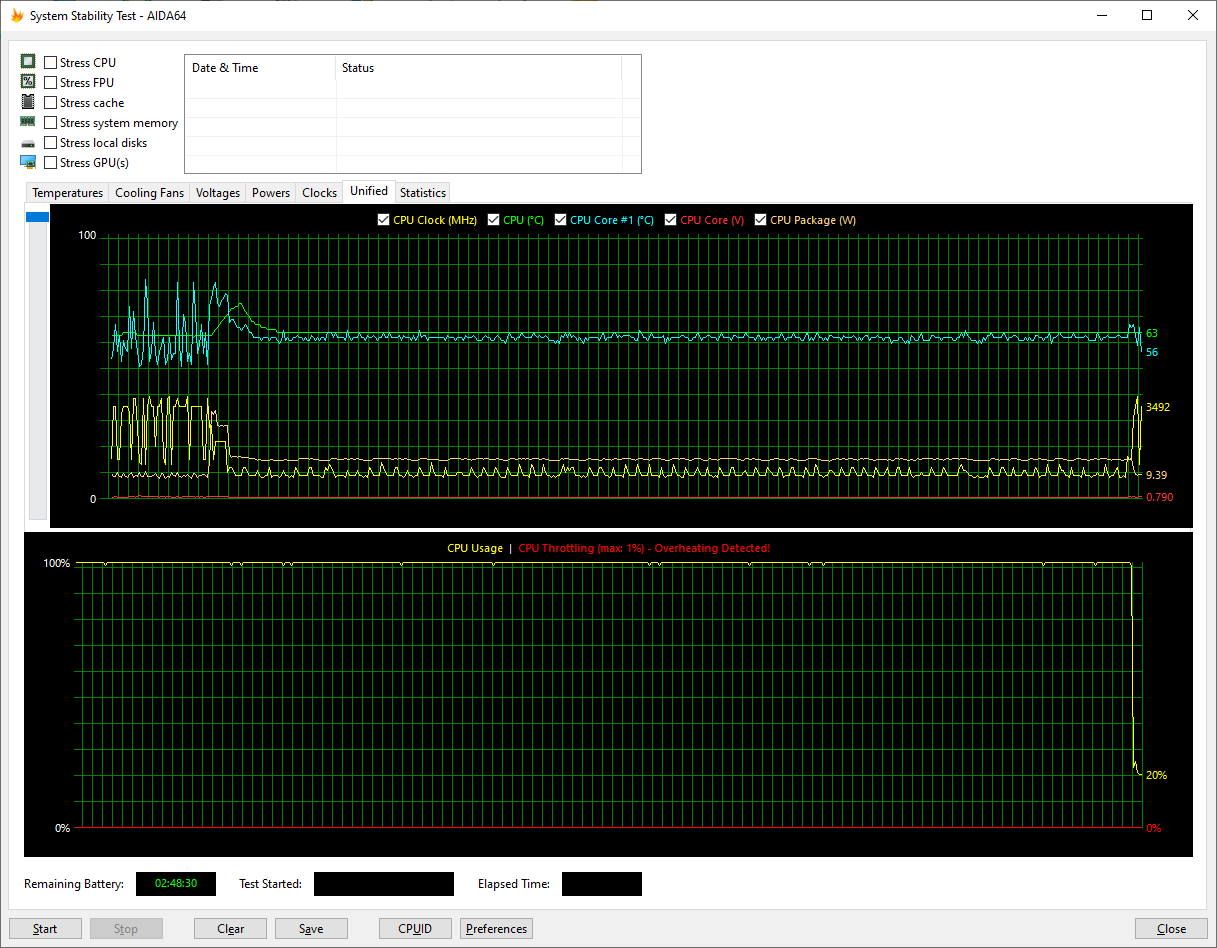Tick the Stress system memory checkbox

[x=51, y=123]
